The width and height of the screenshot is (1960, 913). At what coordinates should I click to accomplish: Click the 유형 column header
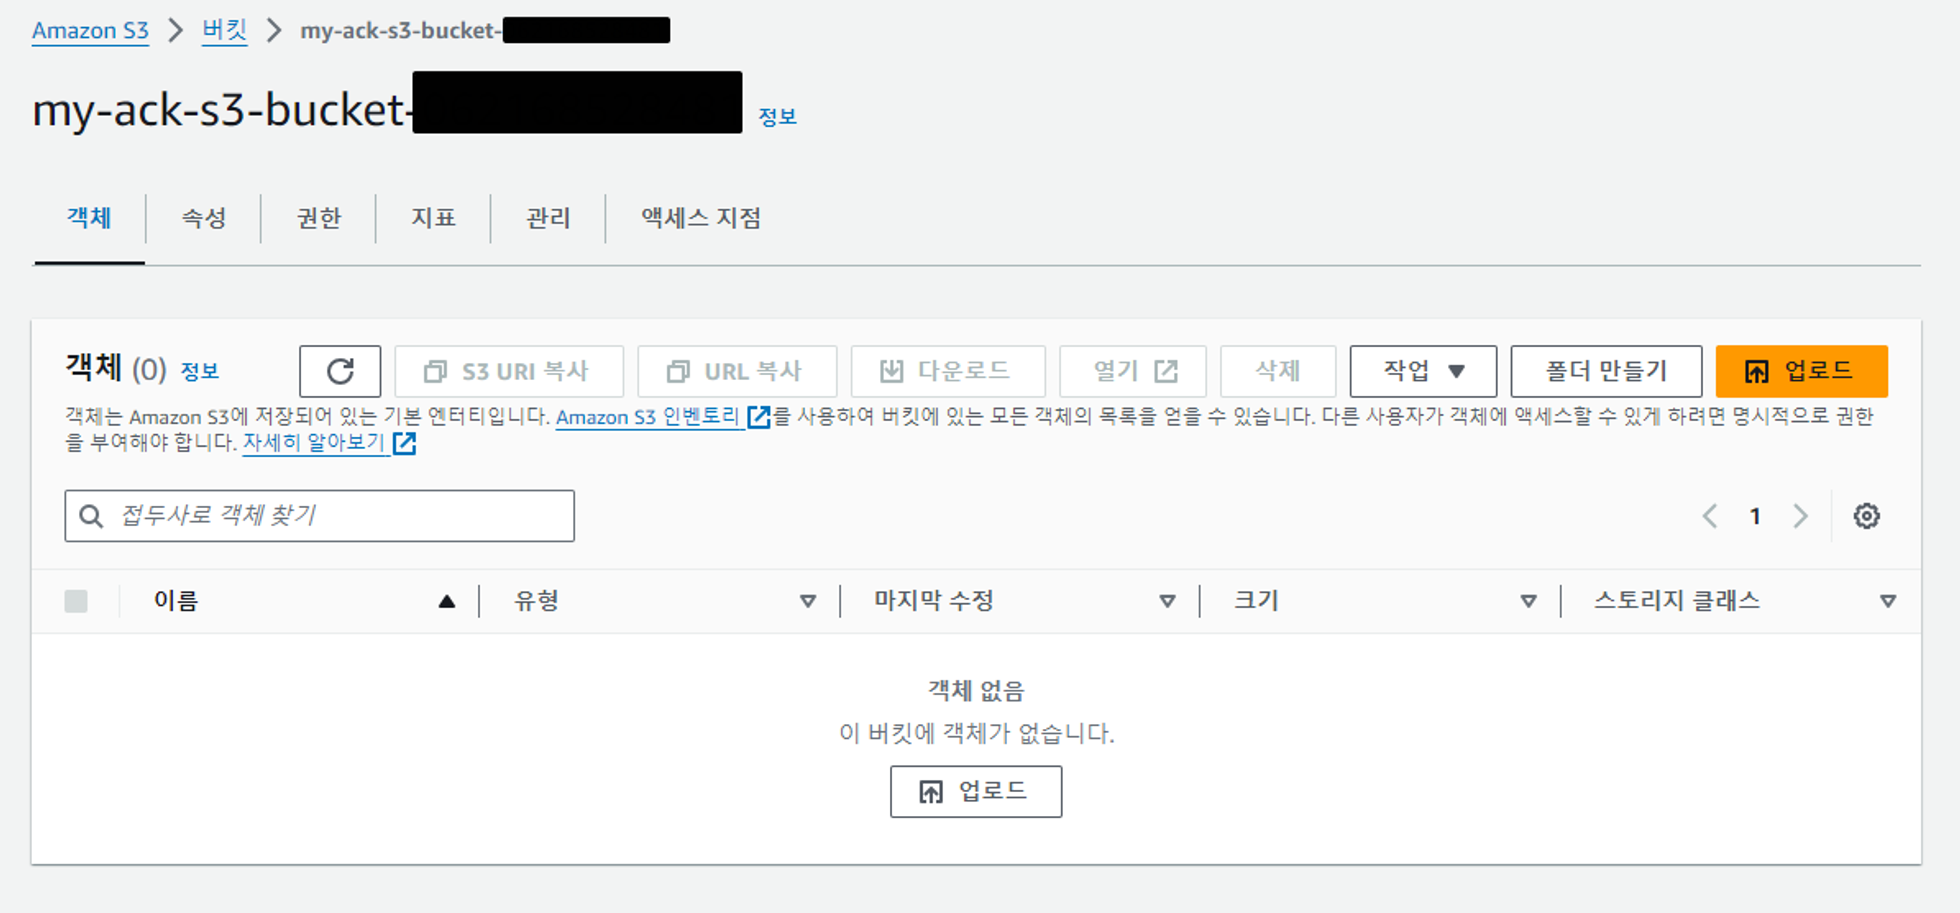(x=536, y=601)
